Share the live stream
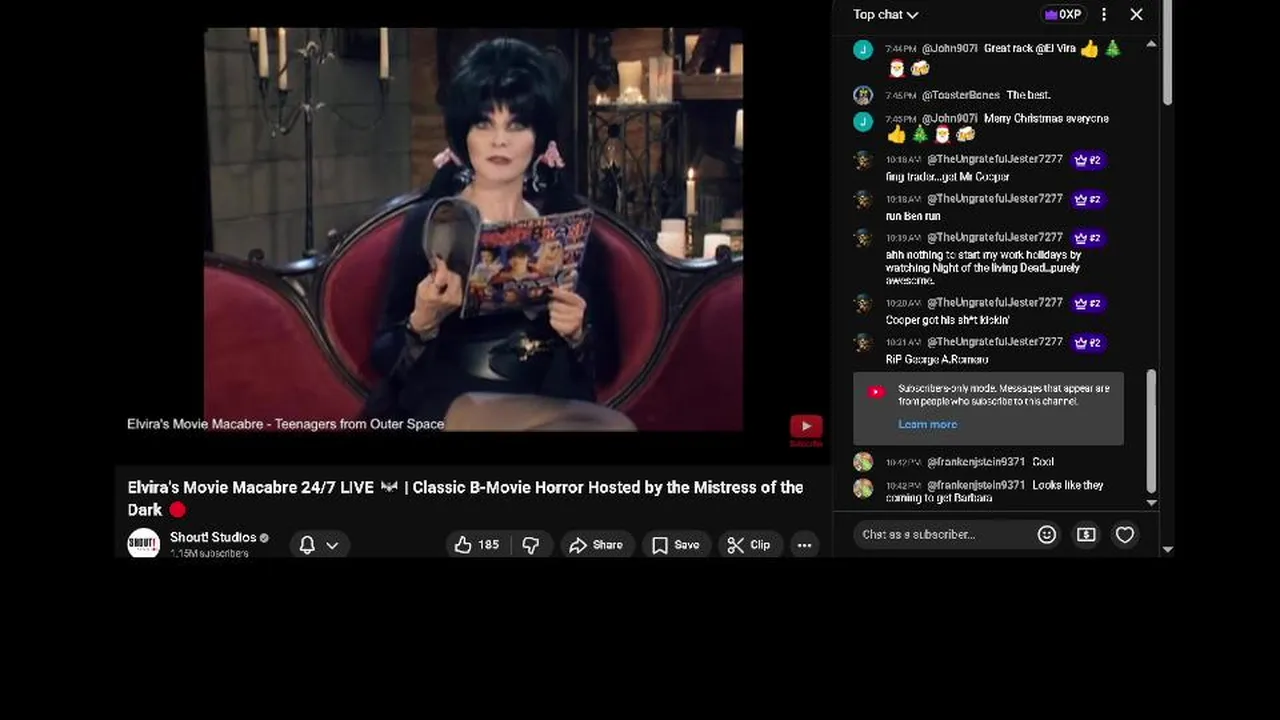Viewport: 1280px width, 720px height. [596, 545]
